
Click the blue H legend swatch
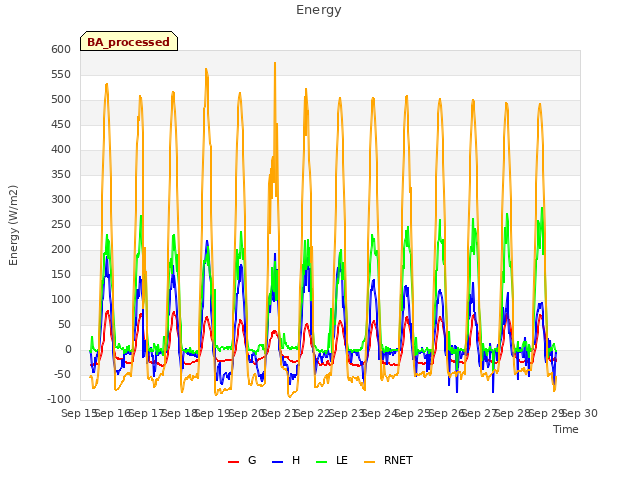(x=278, y=462)
